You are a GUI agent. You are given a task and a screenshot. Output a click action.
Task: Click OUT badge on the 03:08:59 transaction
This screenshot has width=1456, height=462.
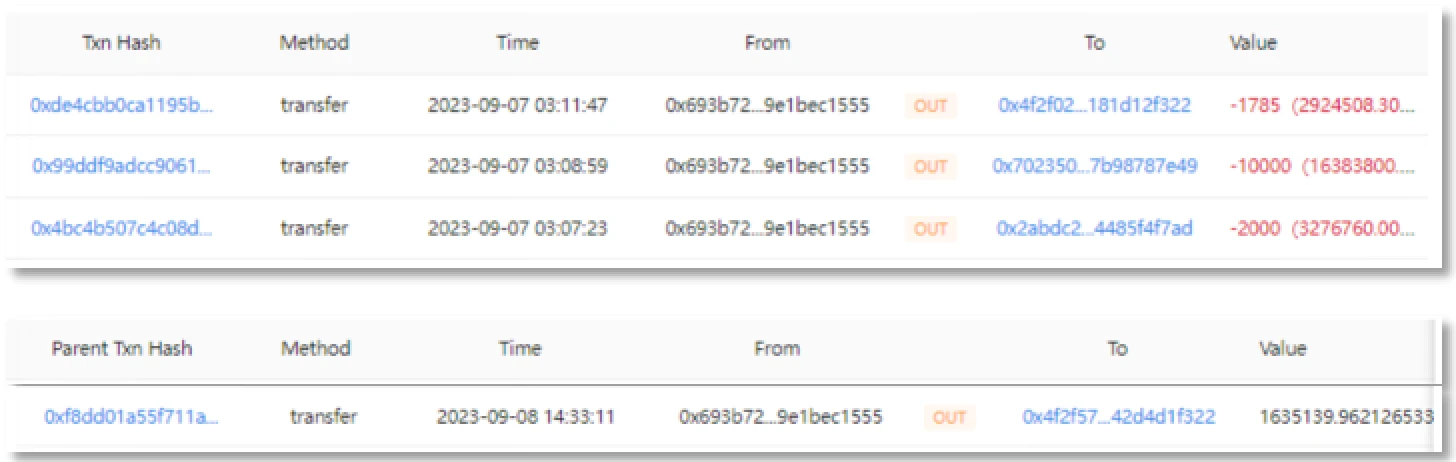[x=930, y=166]
